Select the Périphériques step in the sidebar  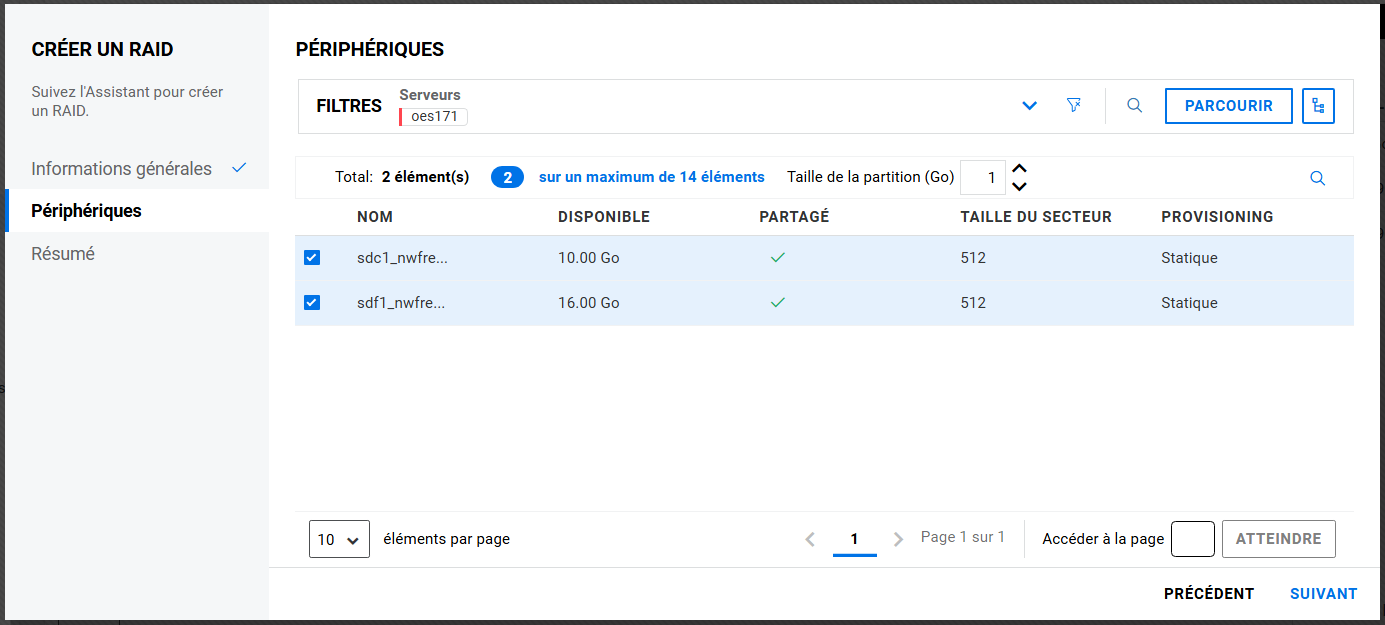[x=86, y=211]
